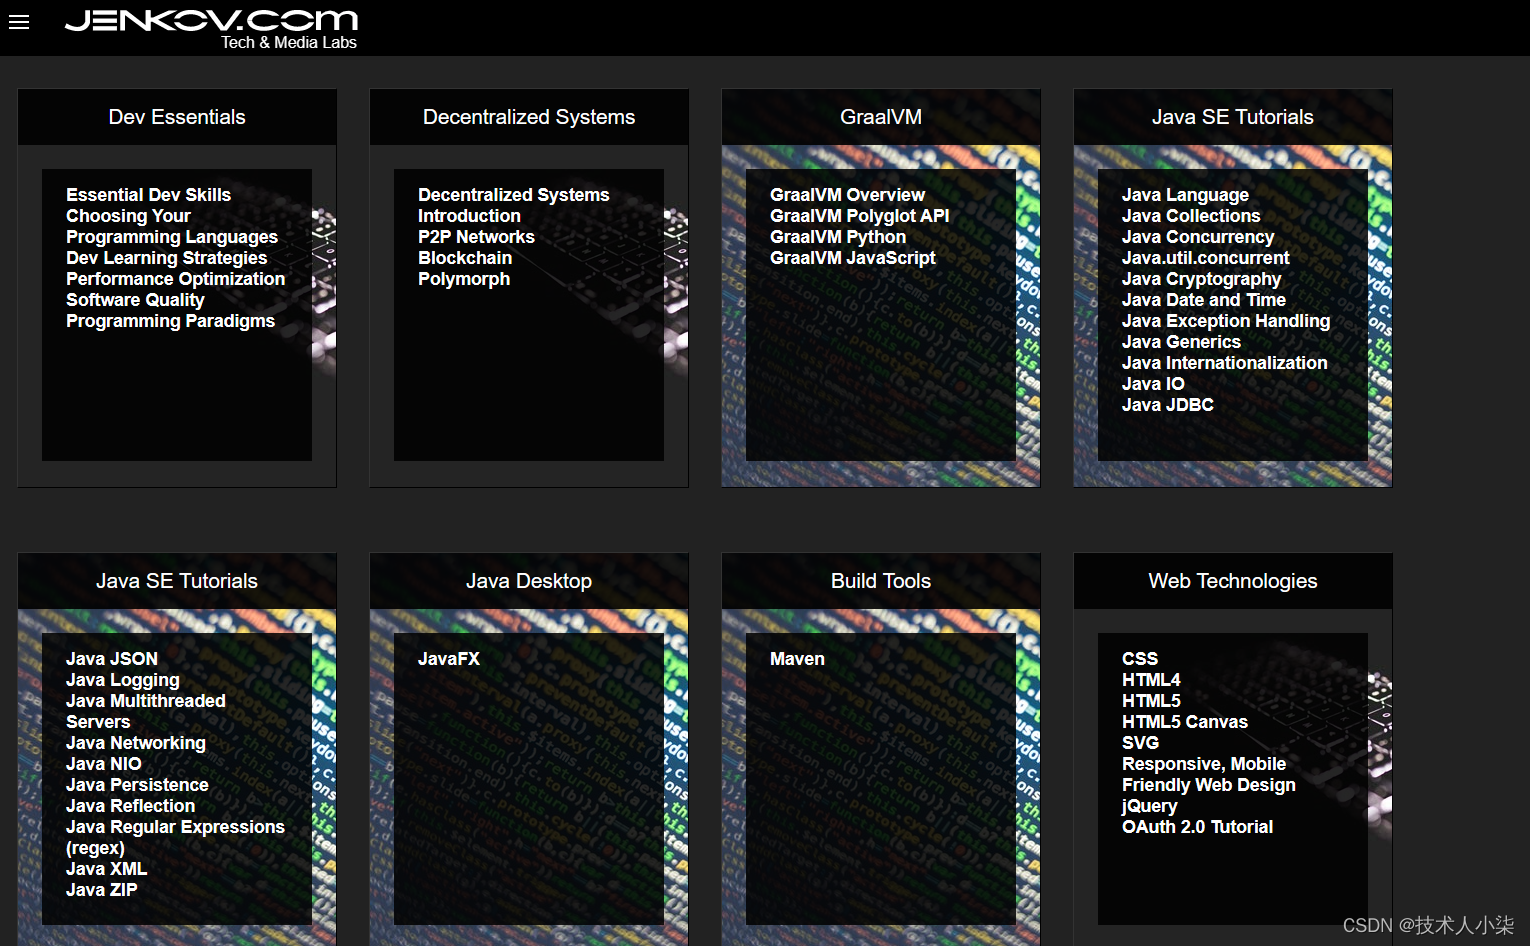Open jQuery tutorial link

[x=1150, y=806]
